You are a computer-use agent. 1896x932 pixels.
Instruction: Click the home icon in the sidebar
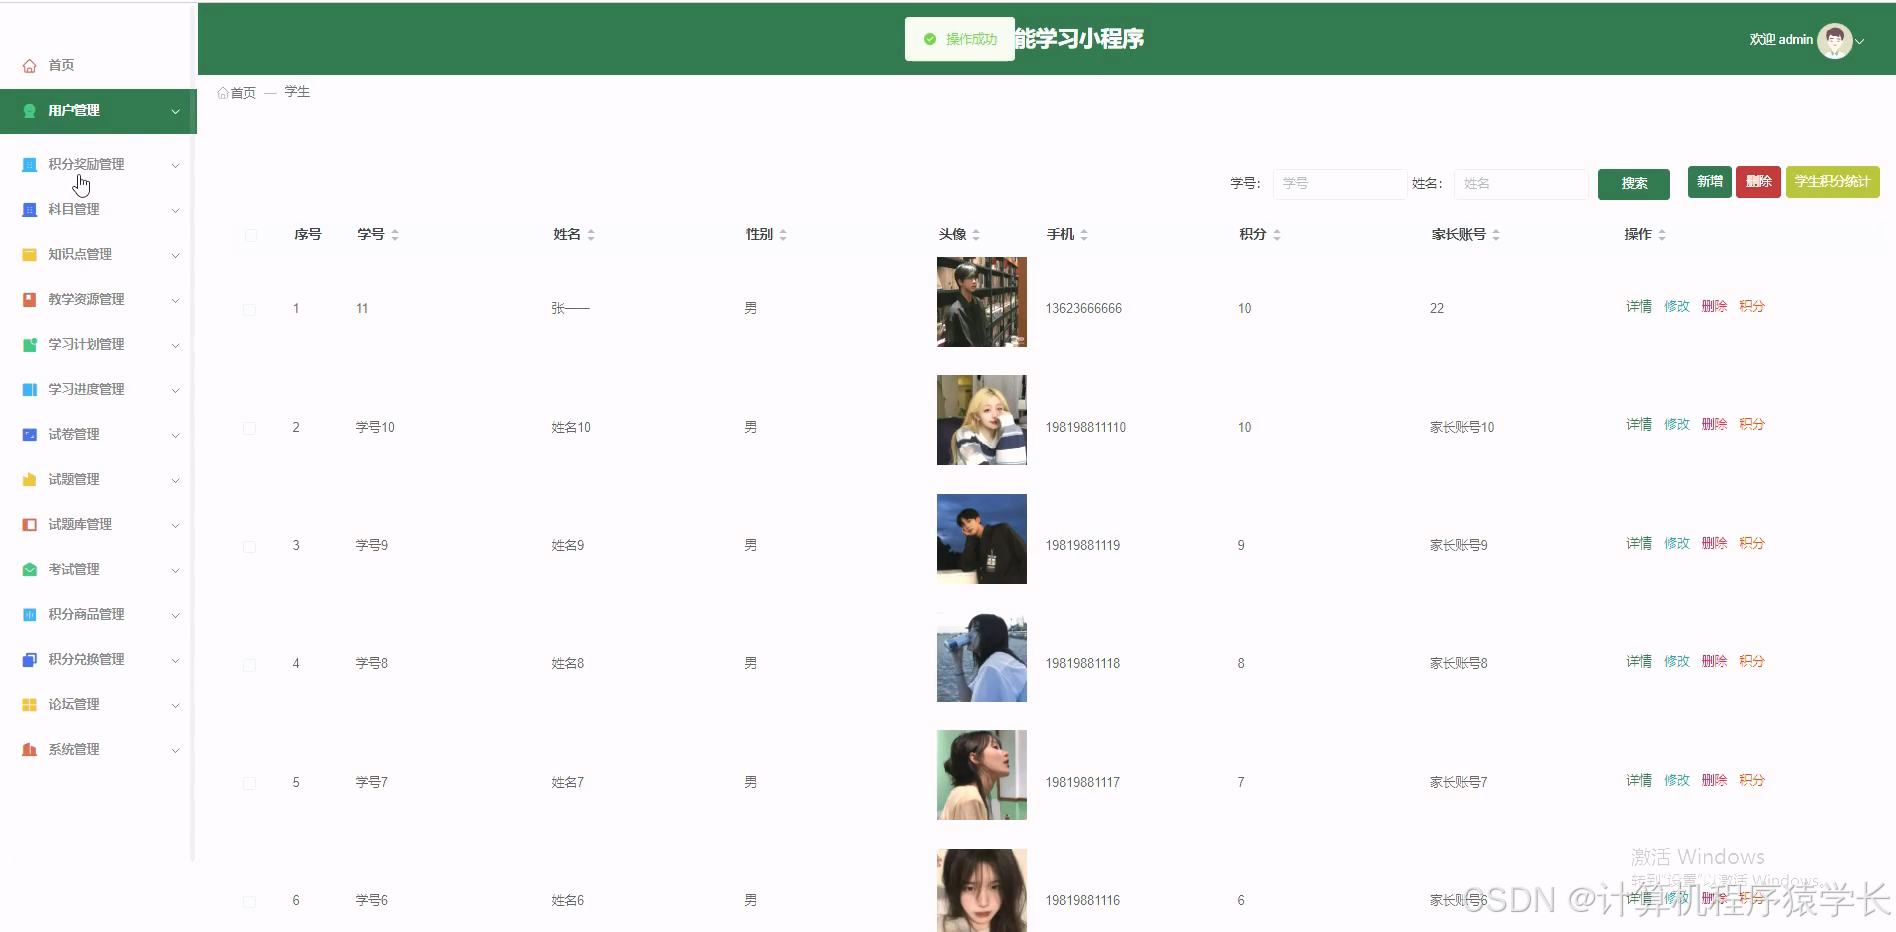[x=30, y=65]
